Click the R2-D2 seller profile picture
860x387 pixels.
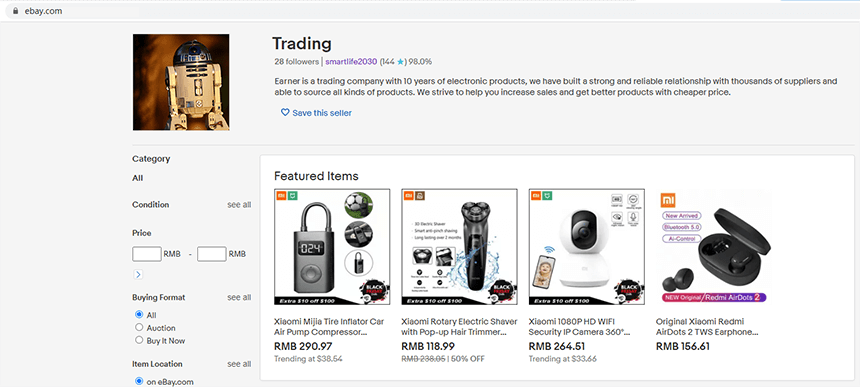[x=181, y=82]
